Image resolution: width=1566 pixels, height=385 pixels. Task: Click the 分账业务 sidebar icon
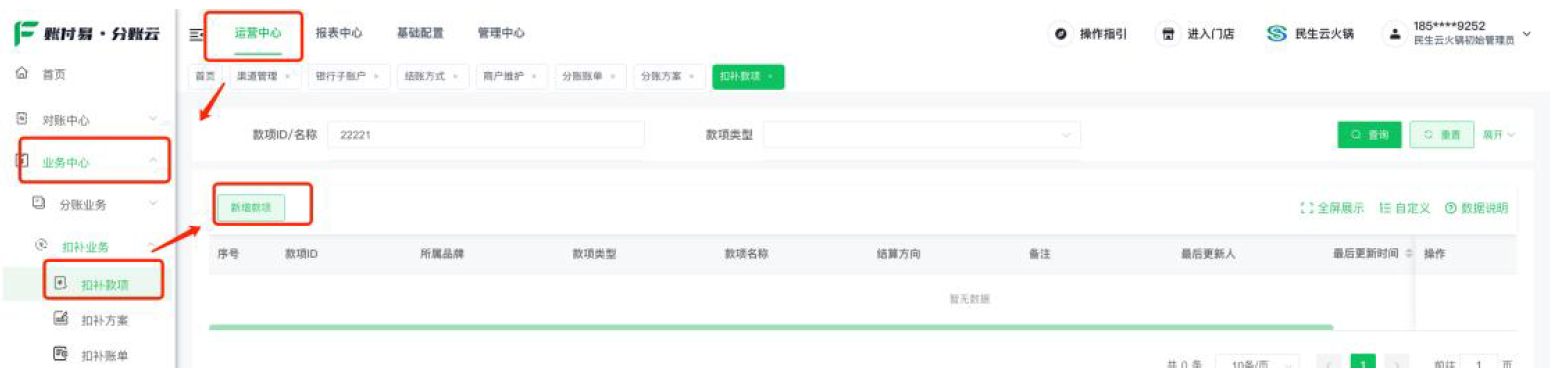(x=39, y=203)
